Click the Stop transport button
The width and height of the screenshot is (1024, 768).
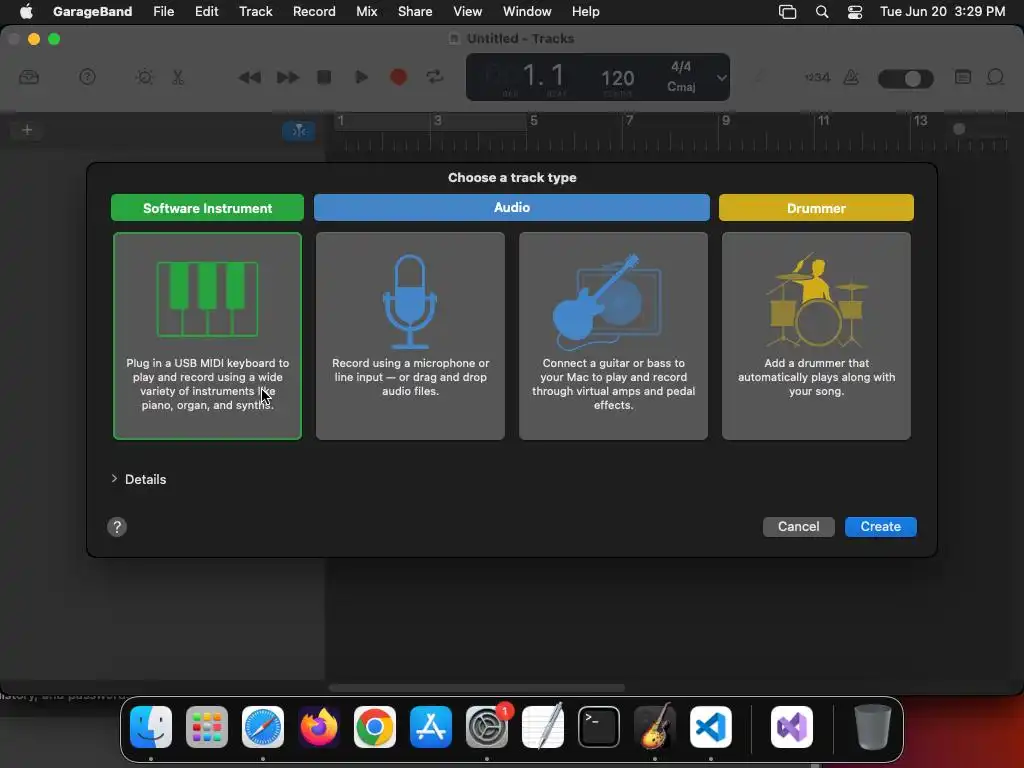(324, 77)
